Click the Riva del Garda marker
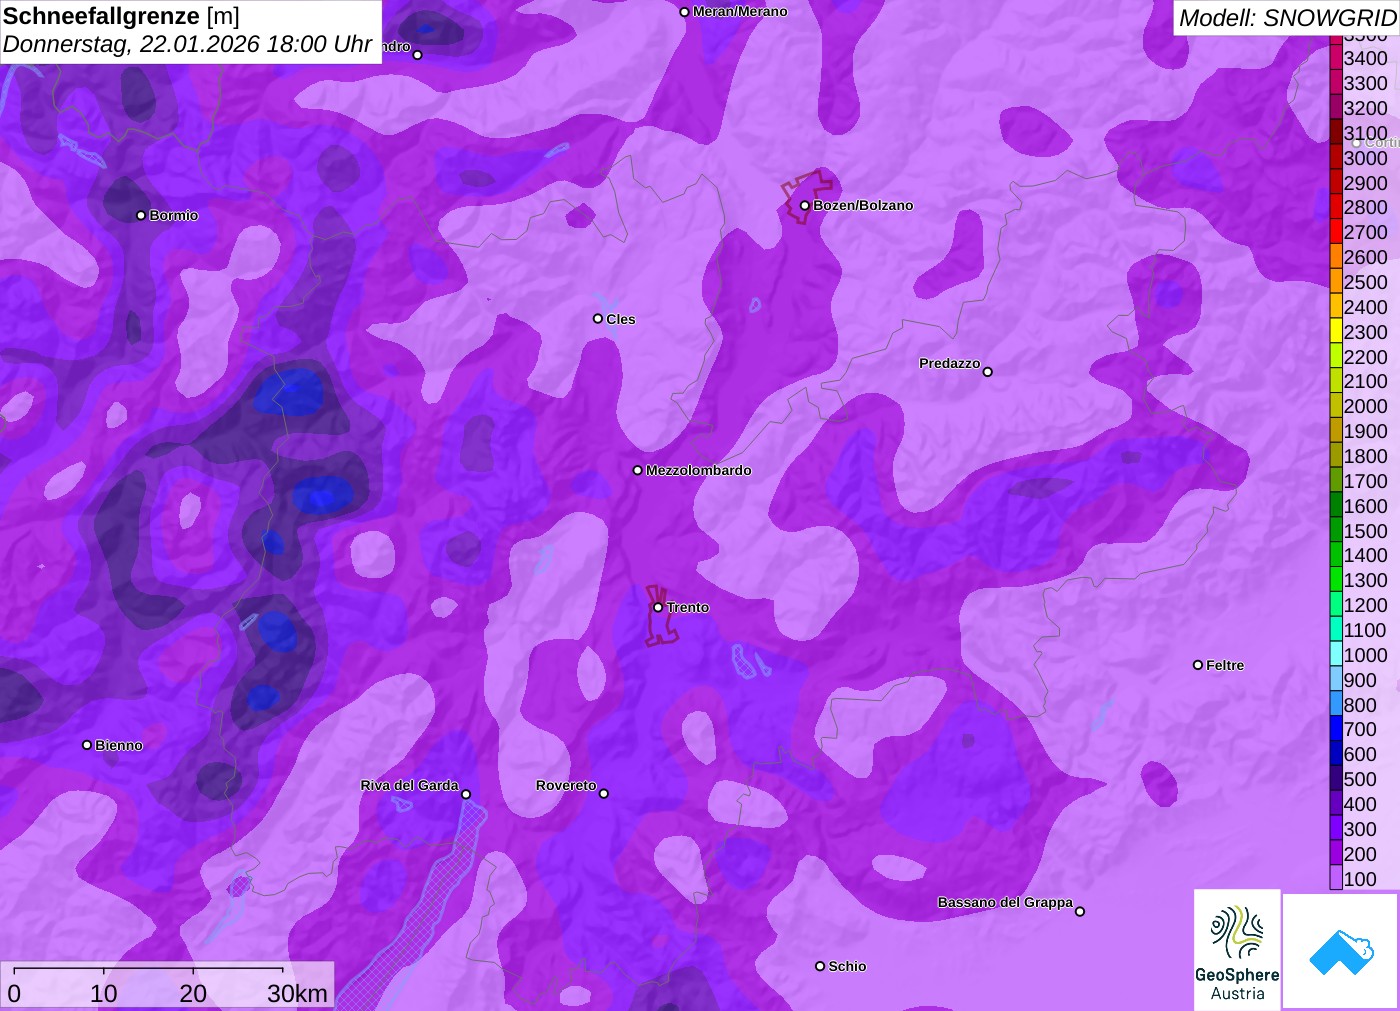Viewport: 1400px width, 1011px height. point(466,794)
